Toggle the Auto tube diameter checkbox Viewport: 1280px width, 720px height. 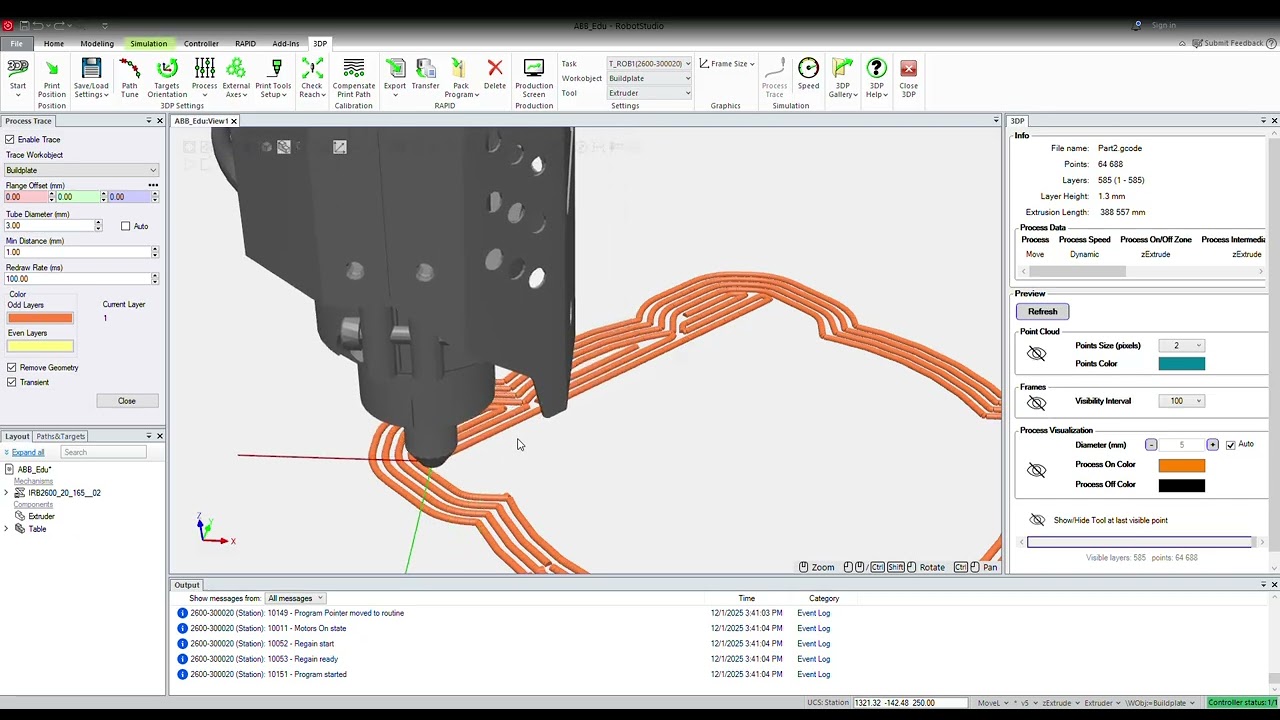125,226
